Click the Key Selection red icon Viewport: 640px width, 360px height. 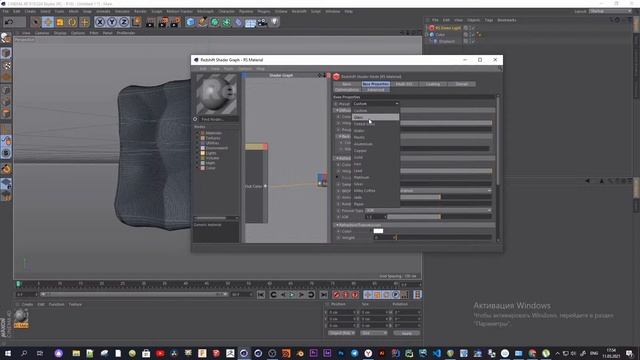coord(355,295)
